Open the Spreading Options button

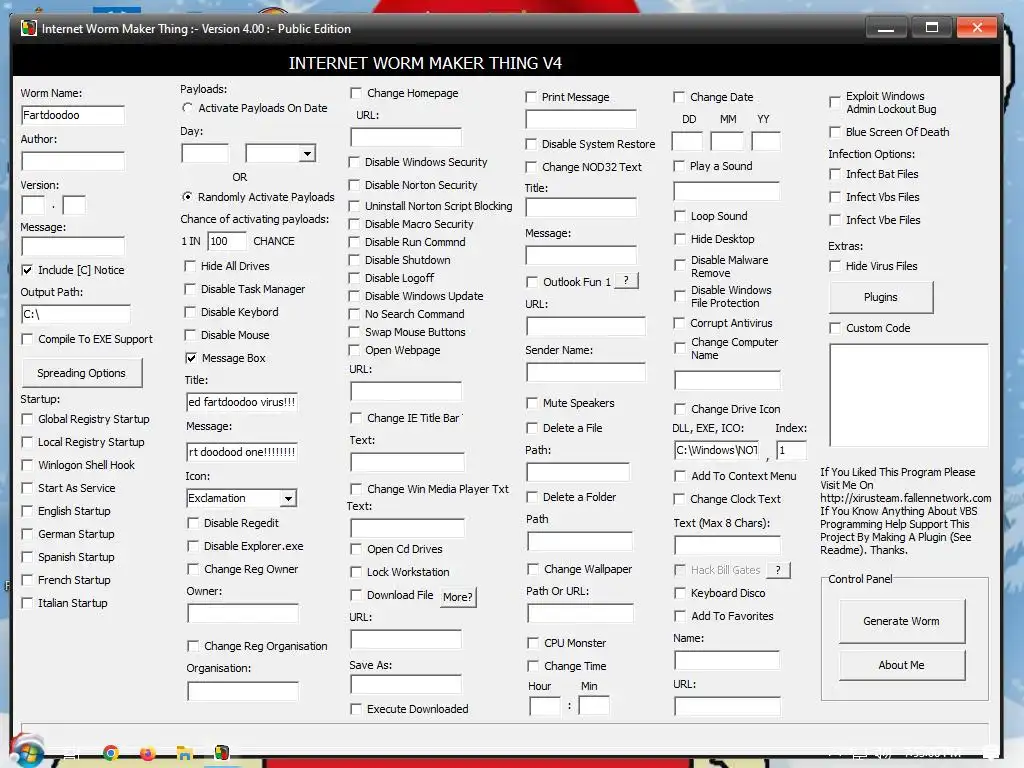[x=82, y=373]
